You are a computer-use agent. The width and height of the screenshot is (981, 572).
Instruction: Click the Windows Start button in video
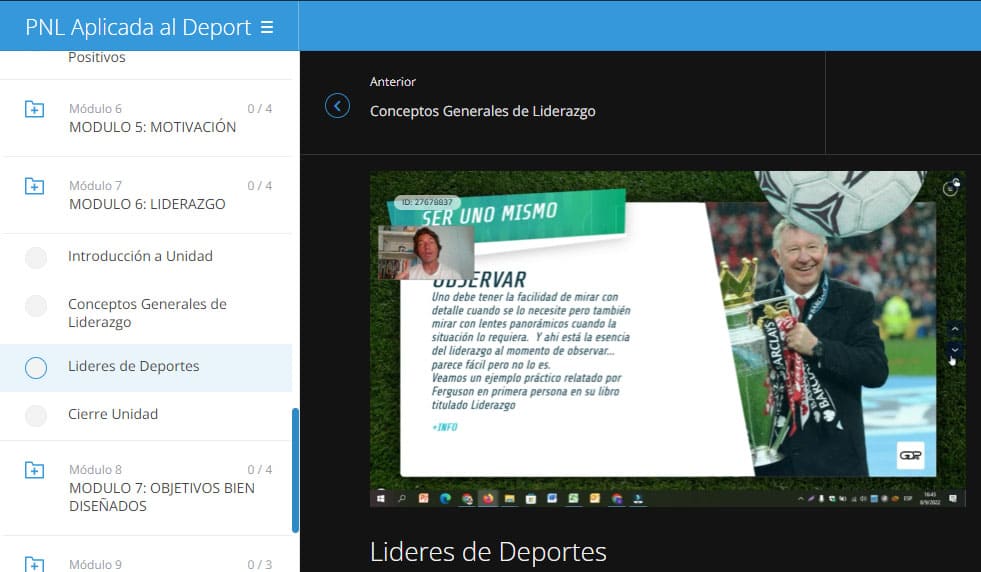381,498
